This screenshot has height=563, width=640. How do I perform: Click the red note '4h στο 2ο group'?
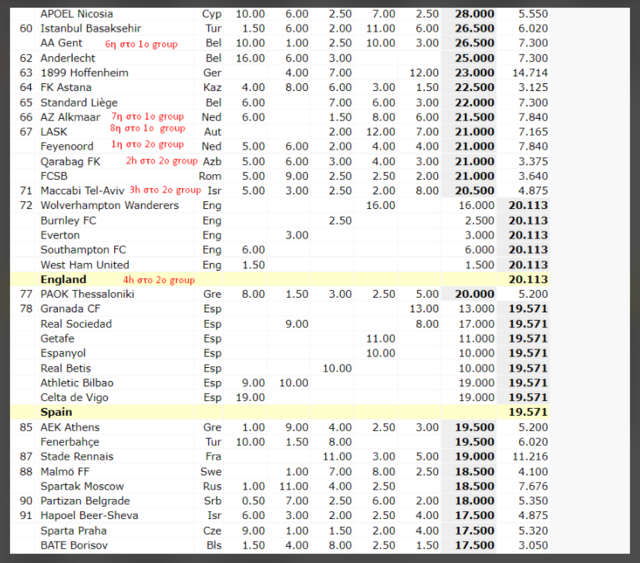[159, 280]
